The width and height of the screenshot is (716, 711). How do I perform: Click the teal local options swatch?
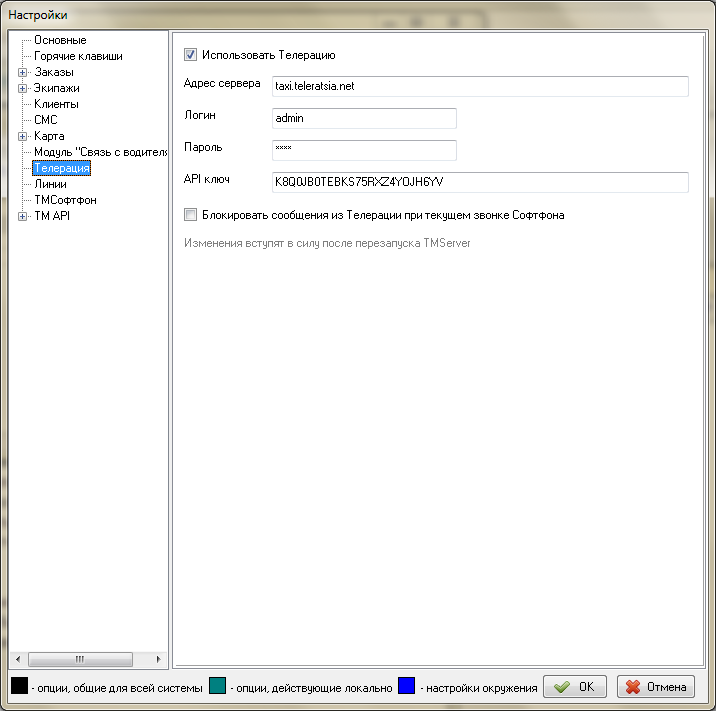217,686
